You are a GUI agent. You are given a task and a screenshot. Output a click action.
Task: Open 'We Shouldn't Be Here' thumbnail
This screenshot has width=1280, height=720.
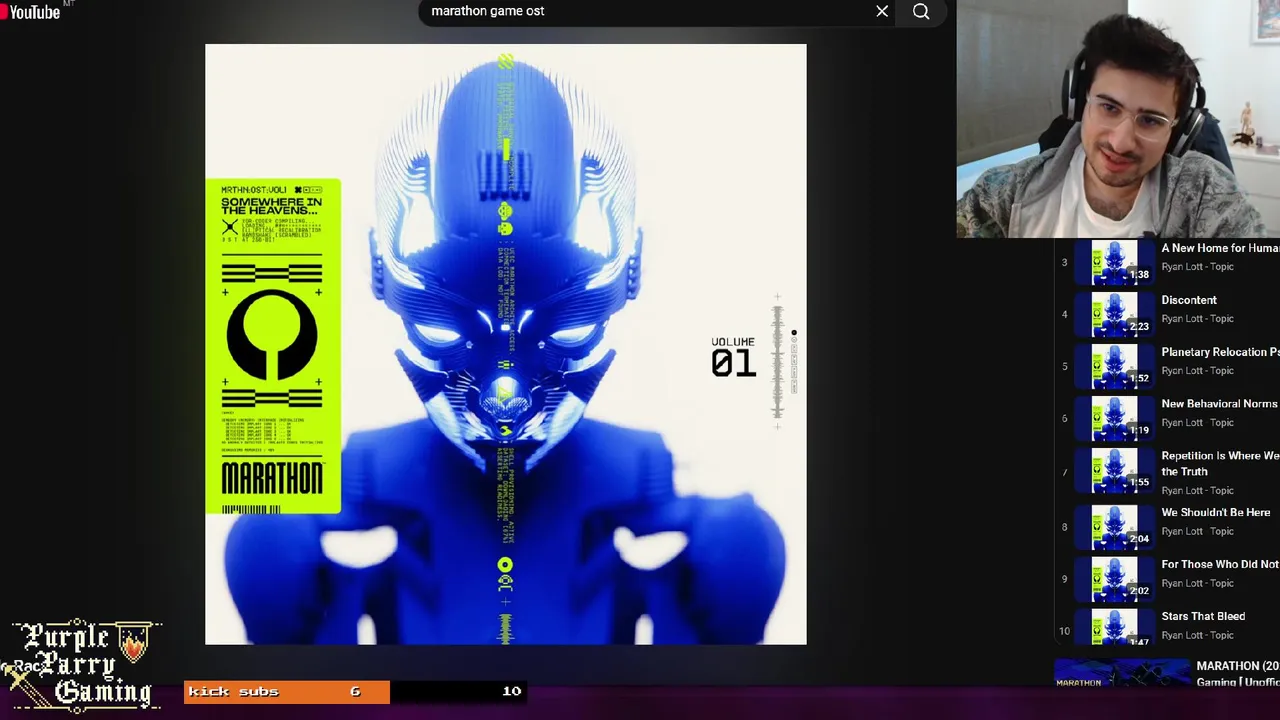pyautogui.click(x=1113, y=526)
